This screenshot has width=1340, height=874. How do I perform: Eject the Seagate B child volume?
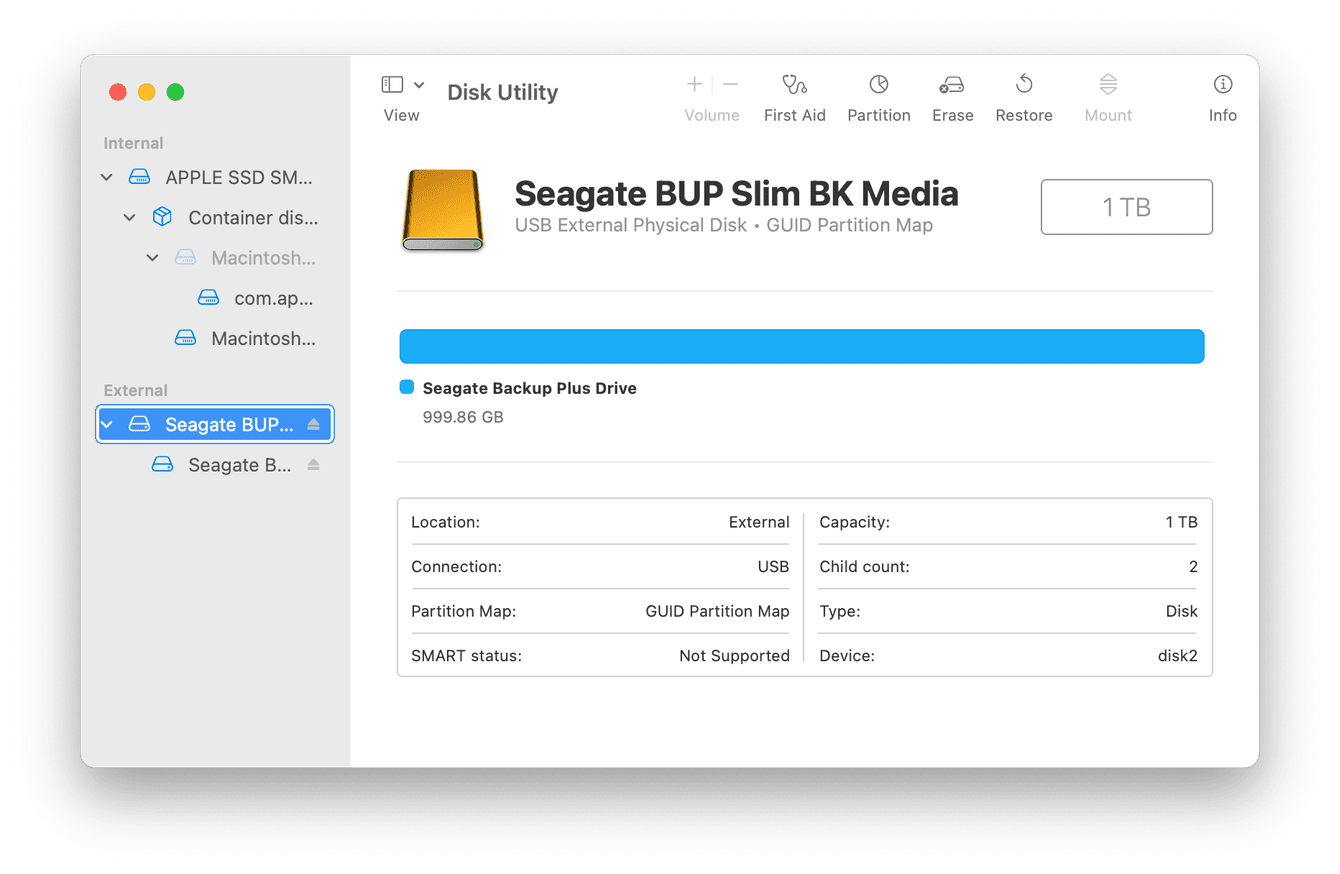(x=313, y=465)
